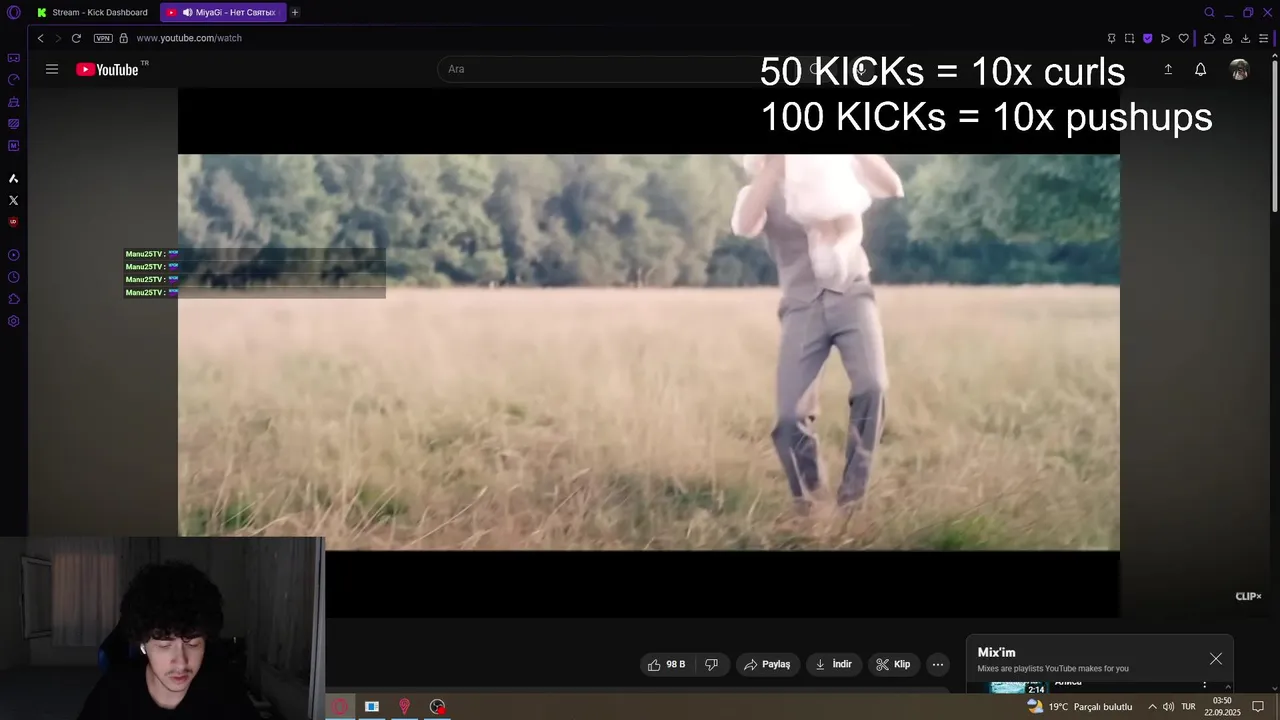The width and height of the screenshot is (1280, 720).
Task: Toggle the VPN badge in address bar
Action: pos(103,38)
